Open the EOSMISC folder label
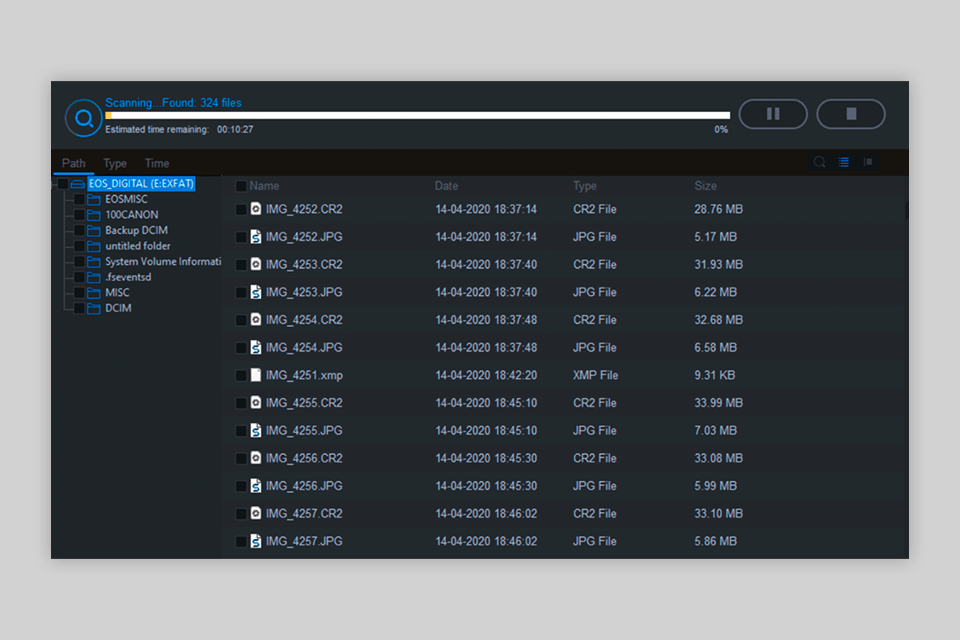The width and height of the screenshot is (960, 640). tap(126, 199)
